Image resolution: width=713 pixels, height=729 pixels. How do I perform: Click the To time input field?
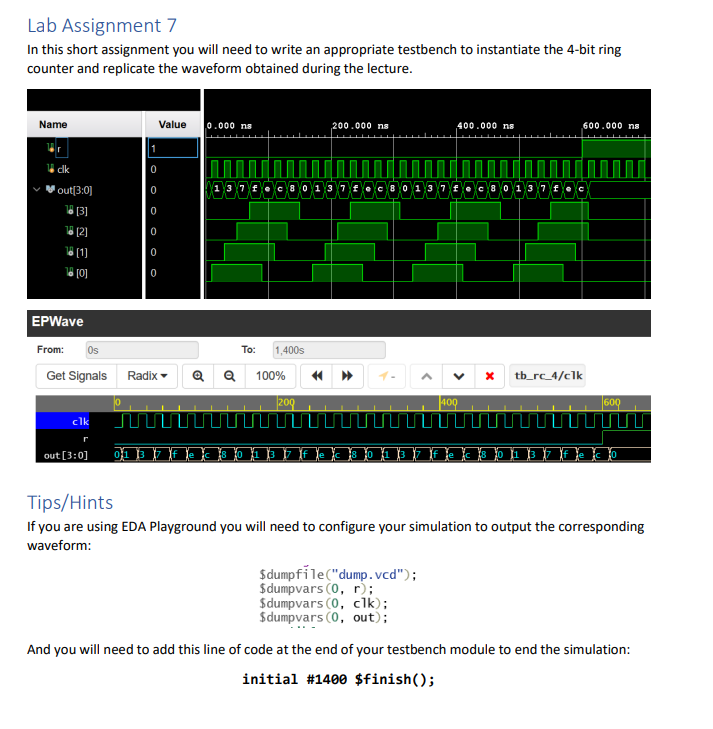pos(329,350)
